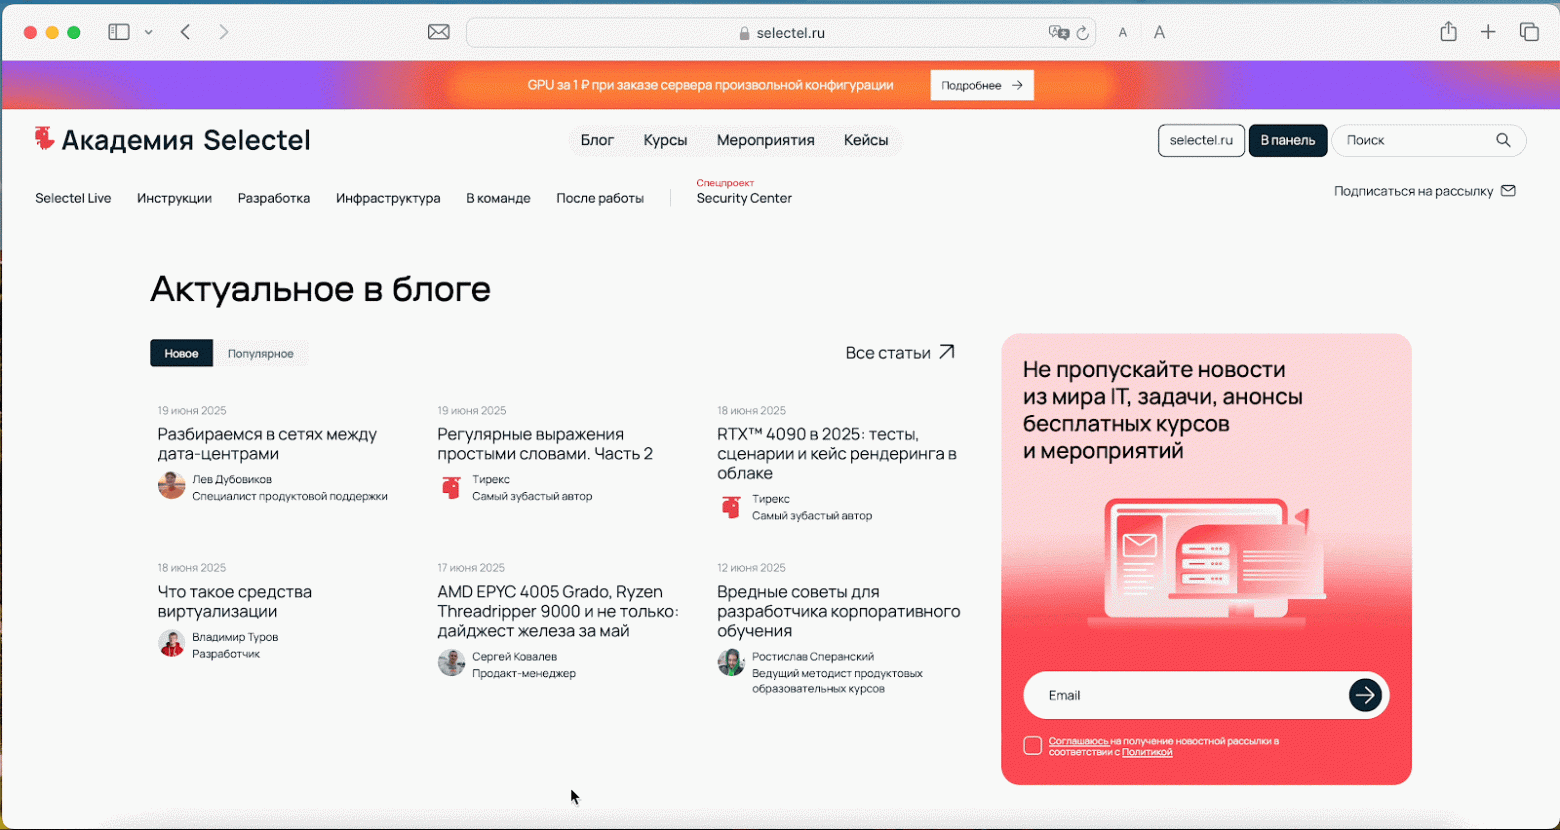Click the Selectel flame logo icon
The image size is (1560, 830).
tap(42, 140)
